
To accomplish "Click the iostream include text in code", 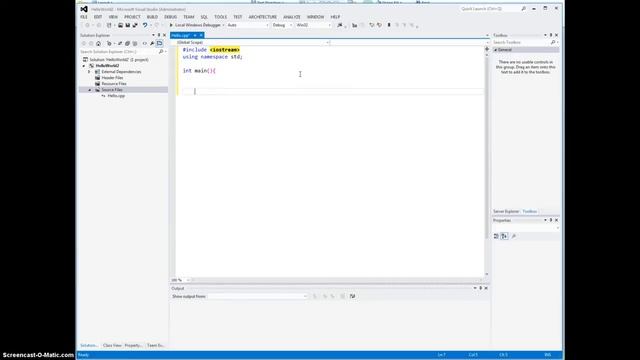I will 224,50.
